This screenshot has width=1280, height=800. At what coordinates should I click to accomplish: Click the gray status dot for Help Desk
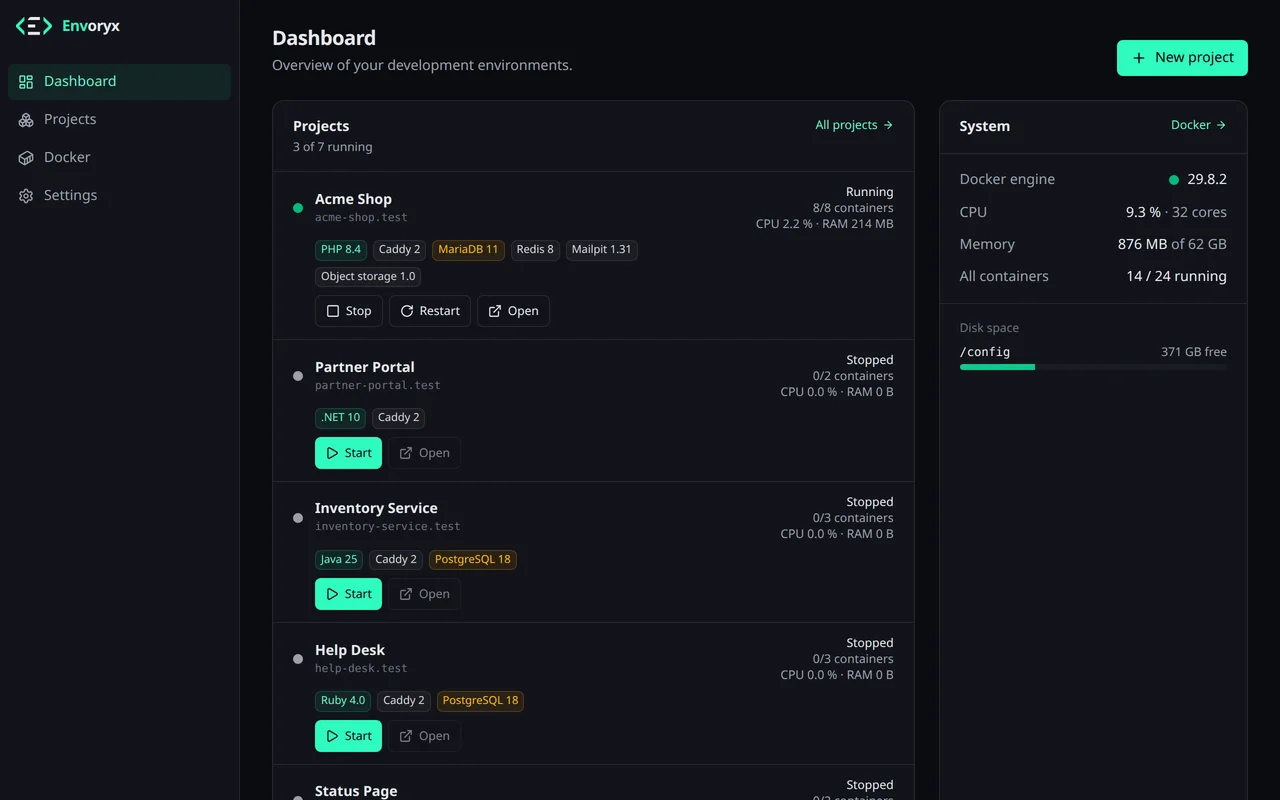298,659
